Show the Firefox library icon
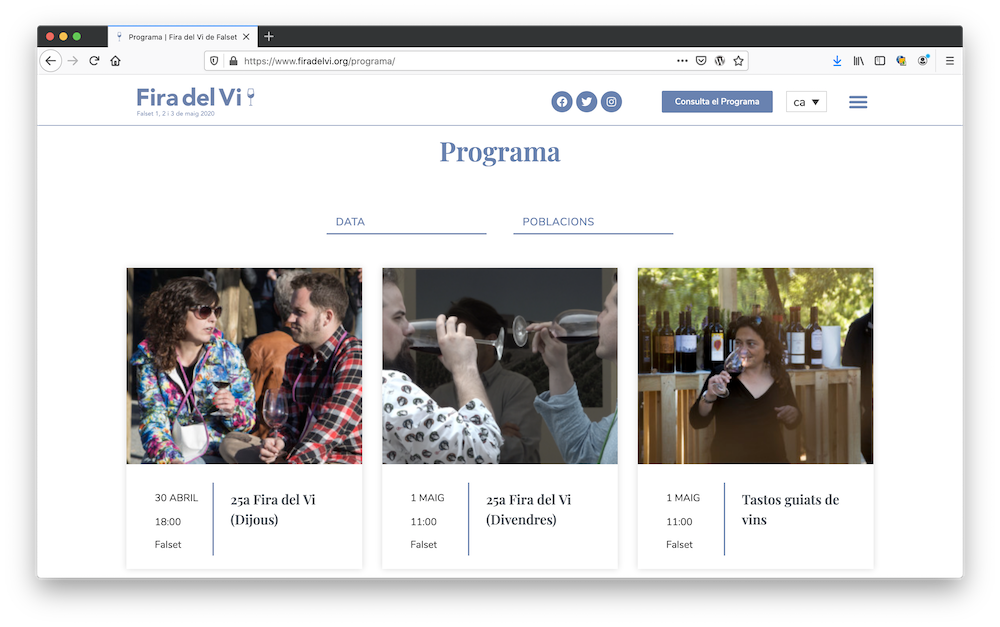Image resolution: width=1000 pixels, height=627 pixels. [858, 61]
